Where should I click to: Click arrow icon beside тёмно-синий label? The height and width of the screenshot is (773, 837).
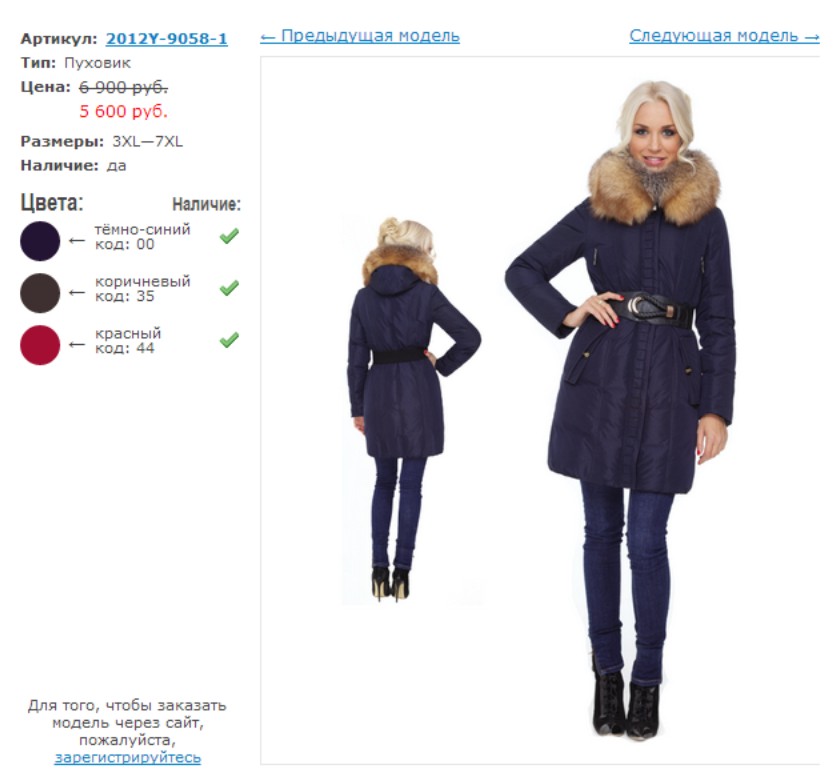(77, 241)
